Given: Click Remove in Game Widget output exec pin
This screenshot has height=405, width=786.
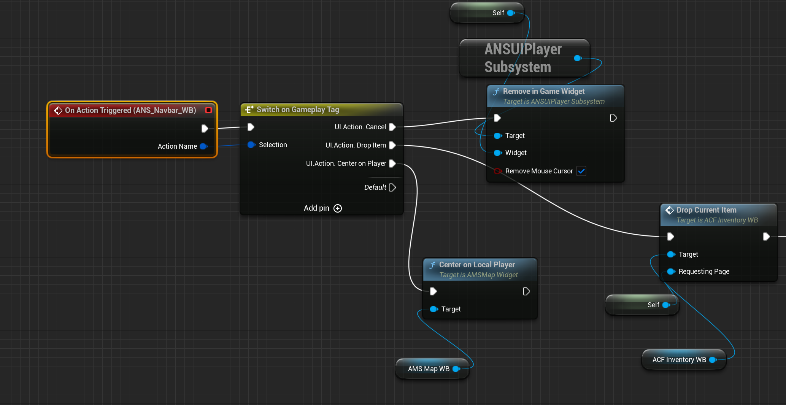Looking at the screenshot, I should pyautogui.click(x=613, y=117).
